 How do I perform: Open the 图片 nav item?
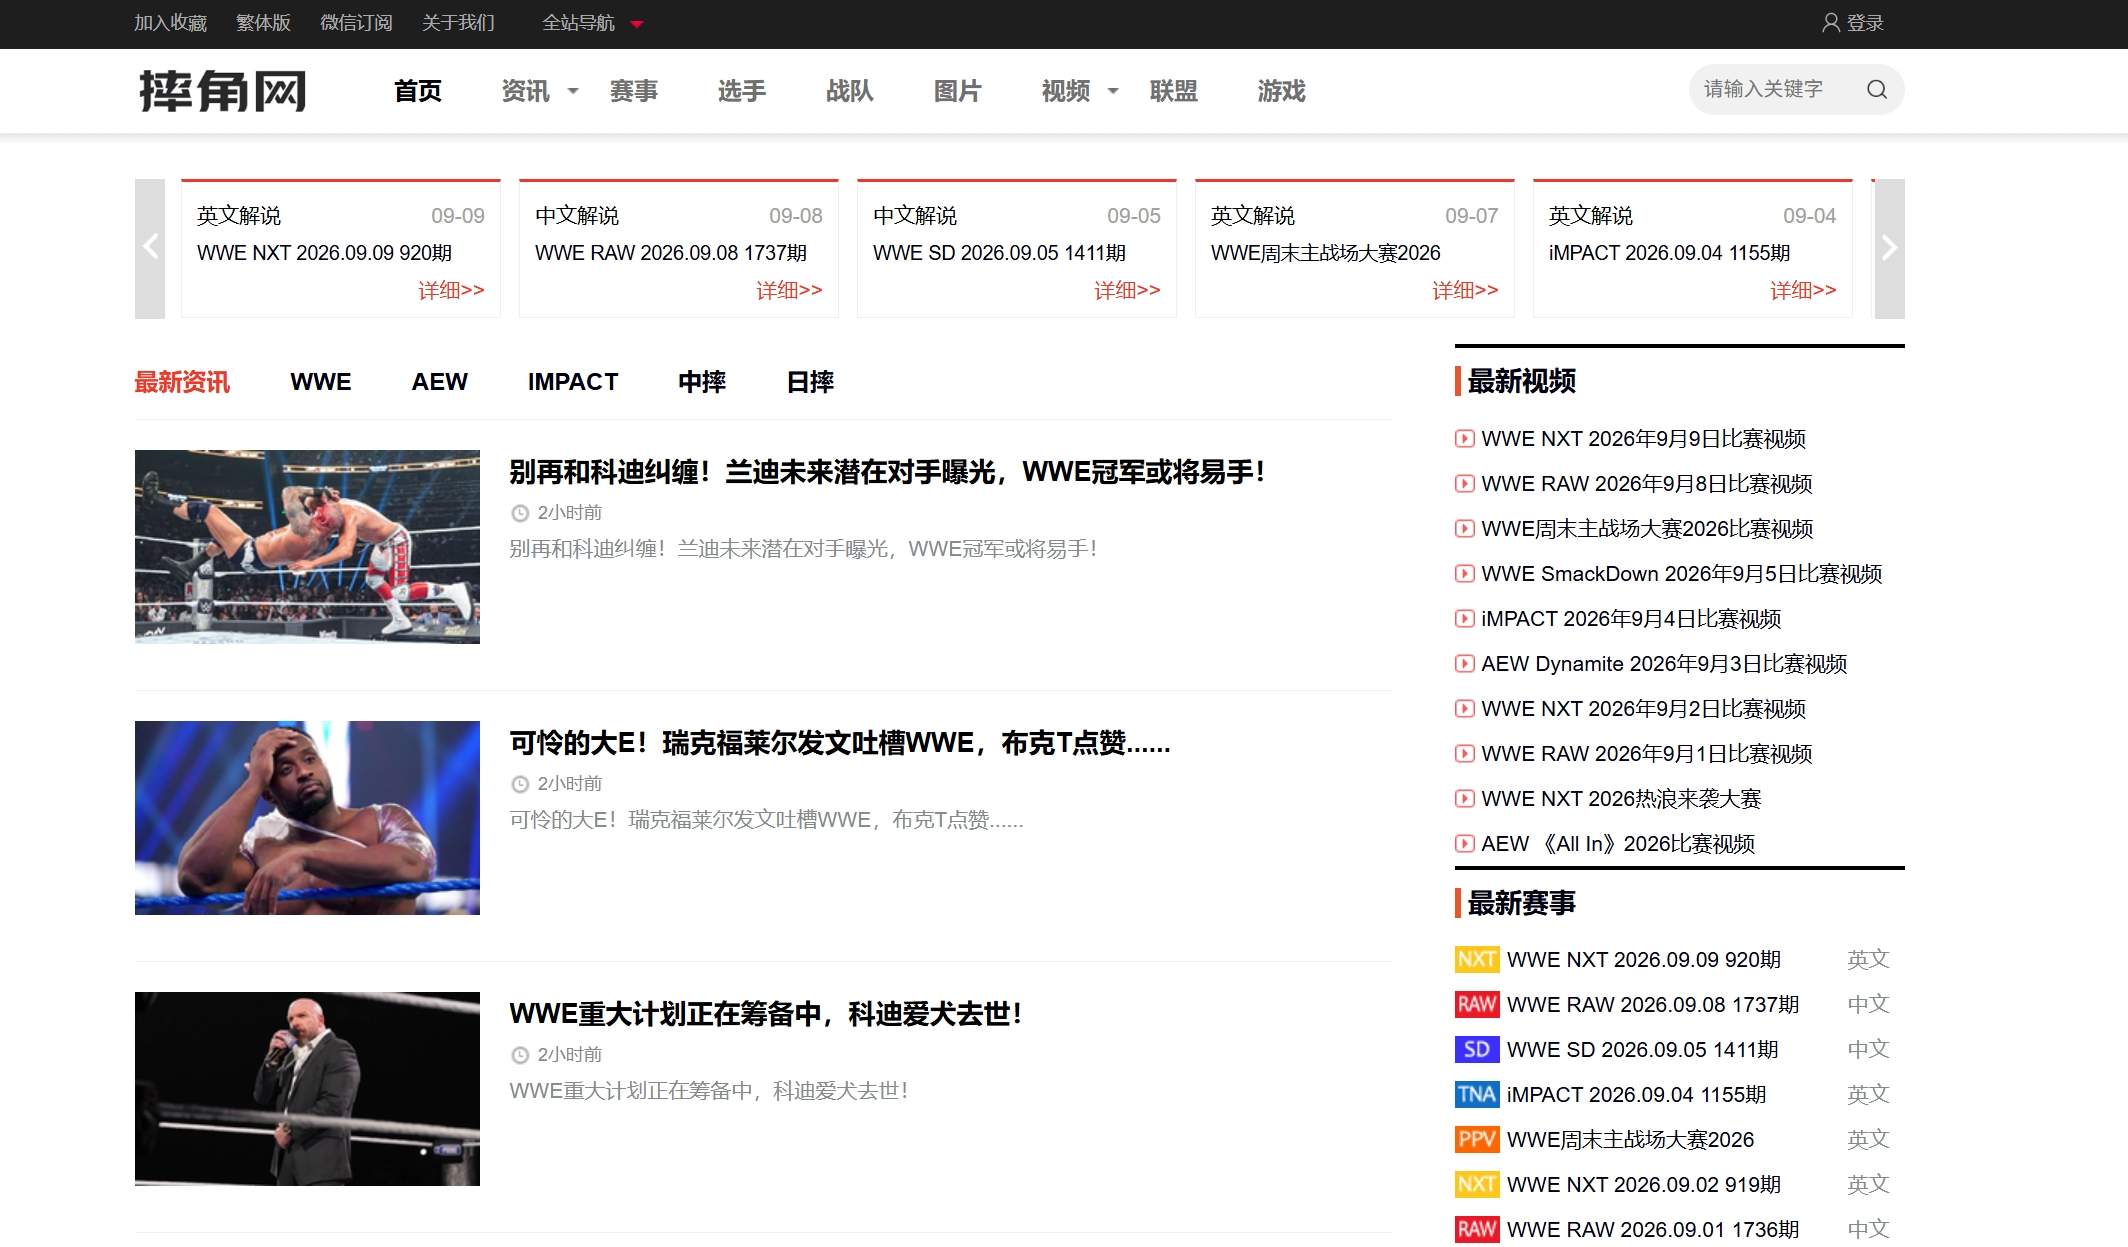958,91
